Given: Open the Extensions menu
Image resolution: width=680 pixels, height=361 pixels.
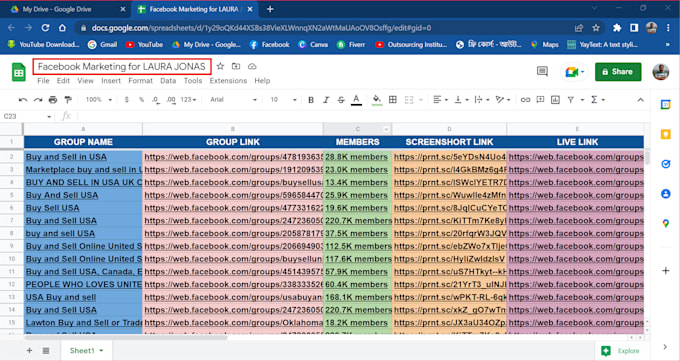Looking at the screenshot, I should coord(228,81).
